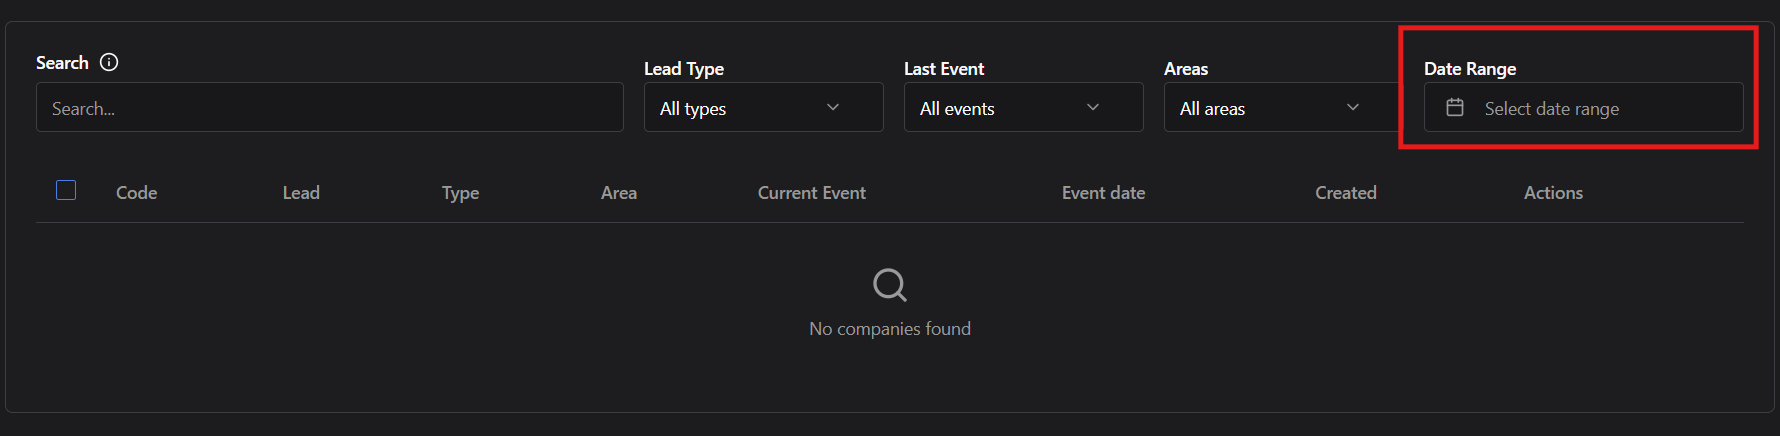Click the Created column header
1780x436 pixels.
point(1345,193)
